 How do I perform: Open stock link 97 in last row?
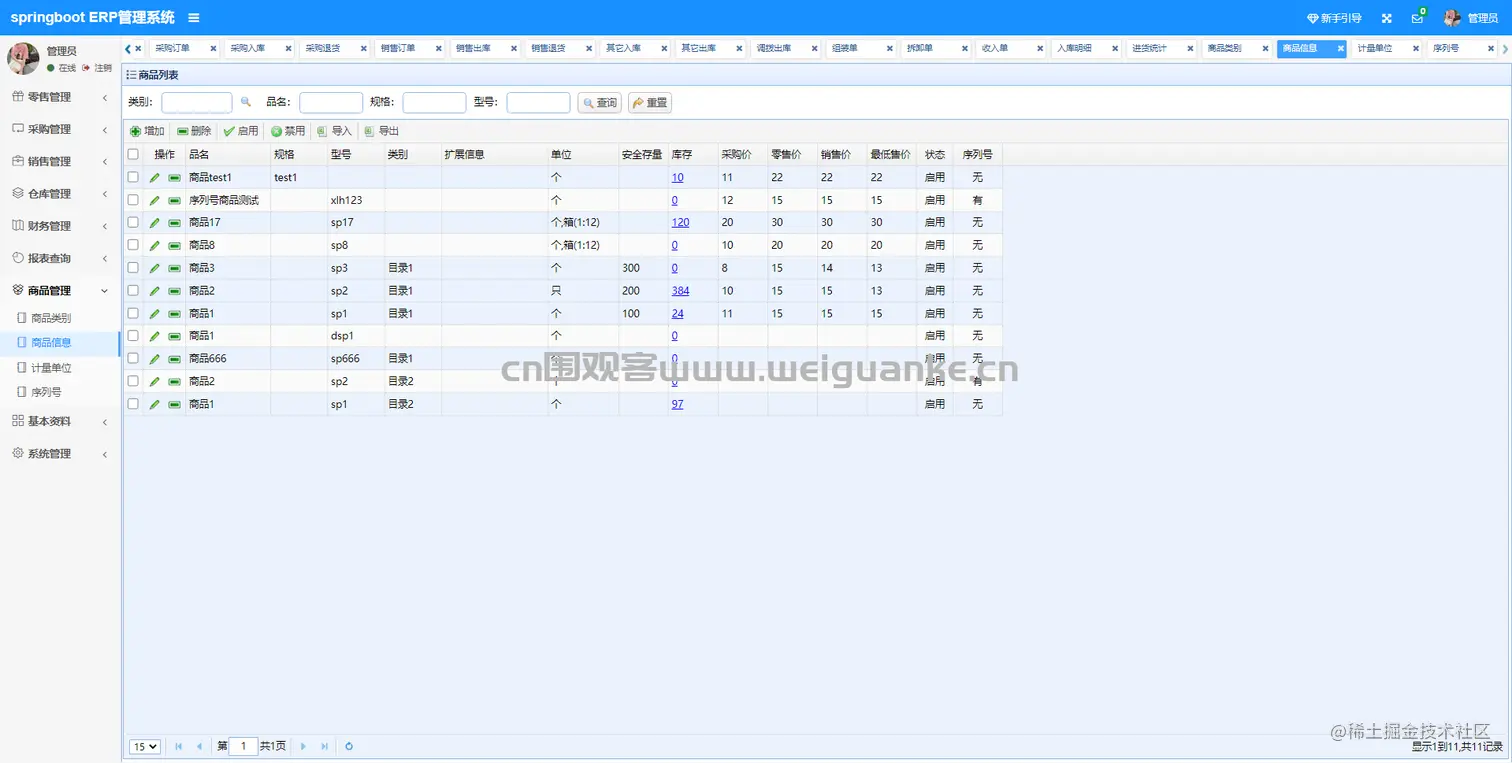678,404
